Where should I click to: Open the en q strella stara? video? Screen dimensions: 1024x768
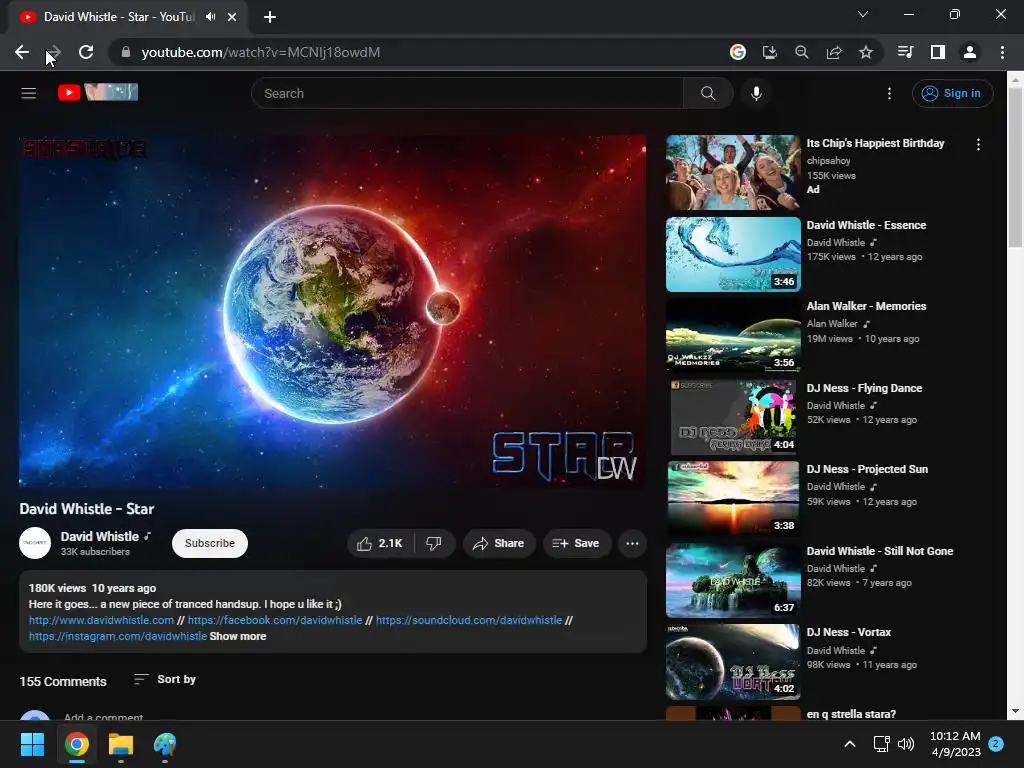tap(851, 714)
